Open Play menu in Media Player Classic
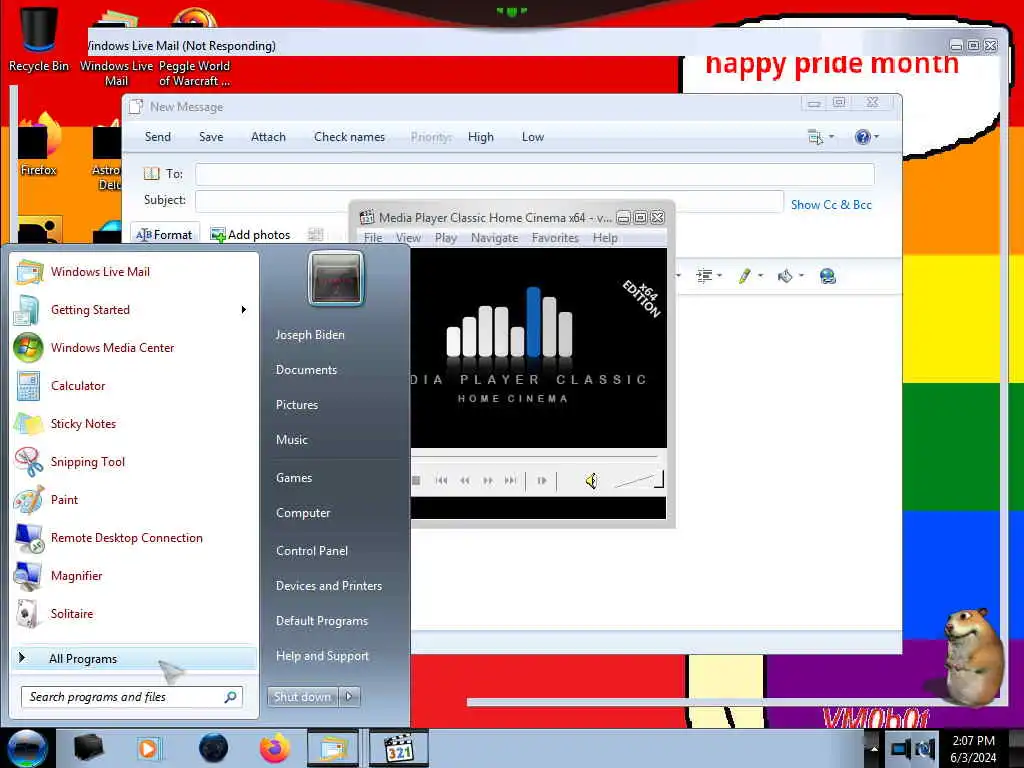The image size is (1024, 768). pos(446,238)
